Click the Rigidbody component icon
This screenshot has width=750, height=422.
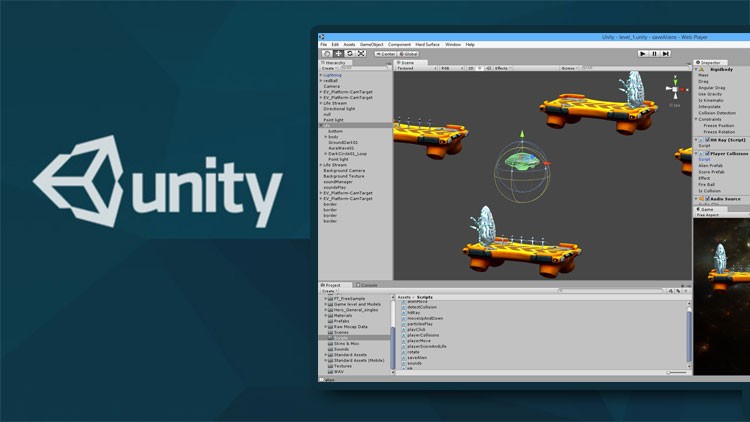pos(702,69)
